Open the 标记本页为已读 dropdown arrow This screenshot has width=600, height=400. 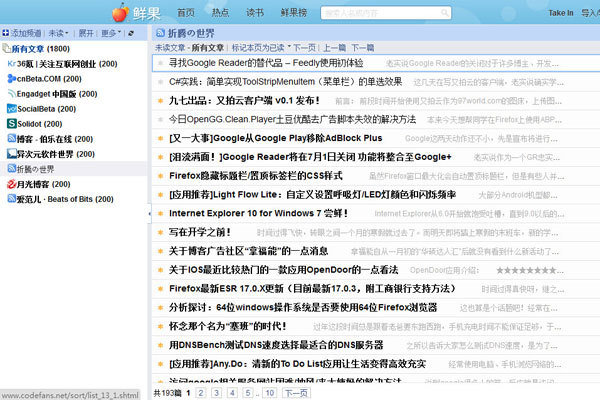[x=289, y=47]
